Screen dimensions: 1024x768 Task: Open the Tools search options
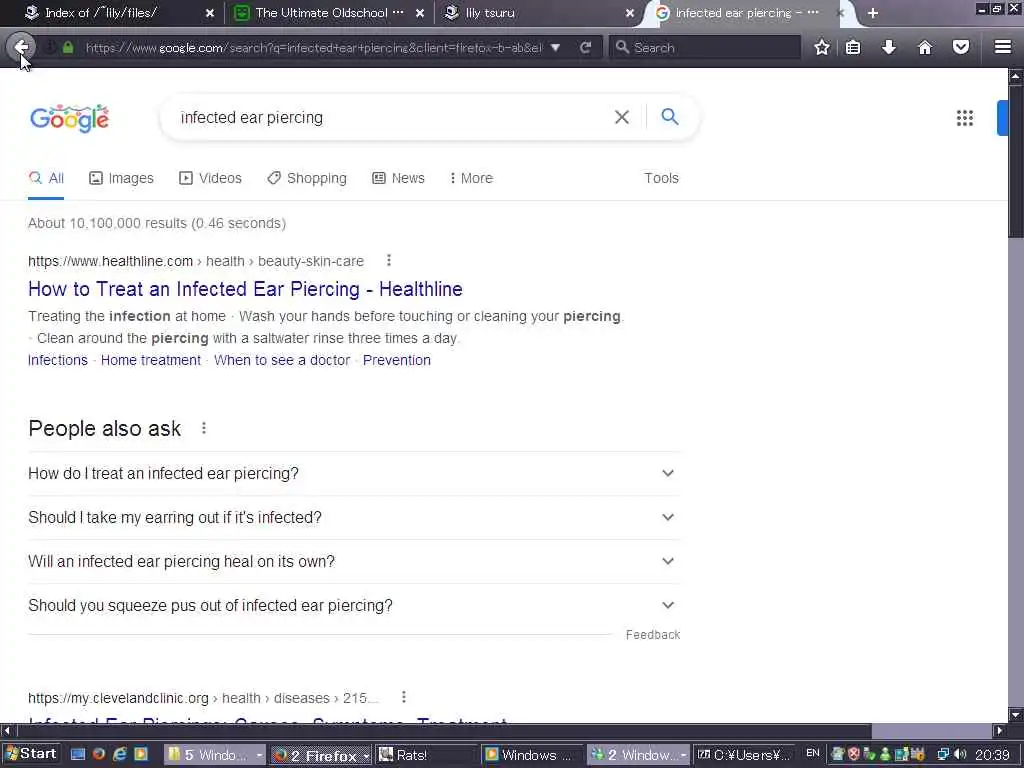[661, 178]
